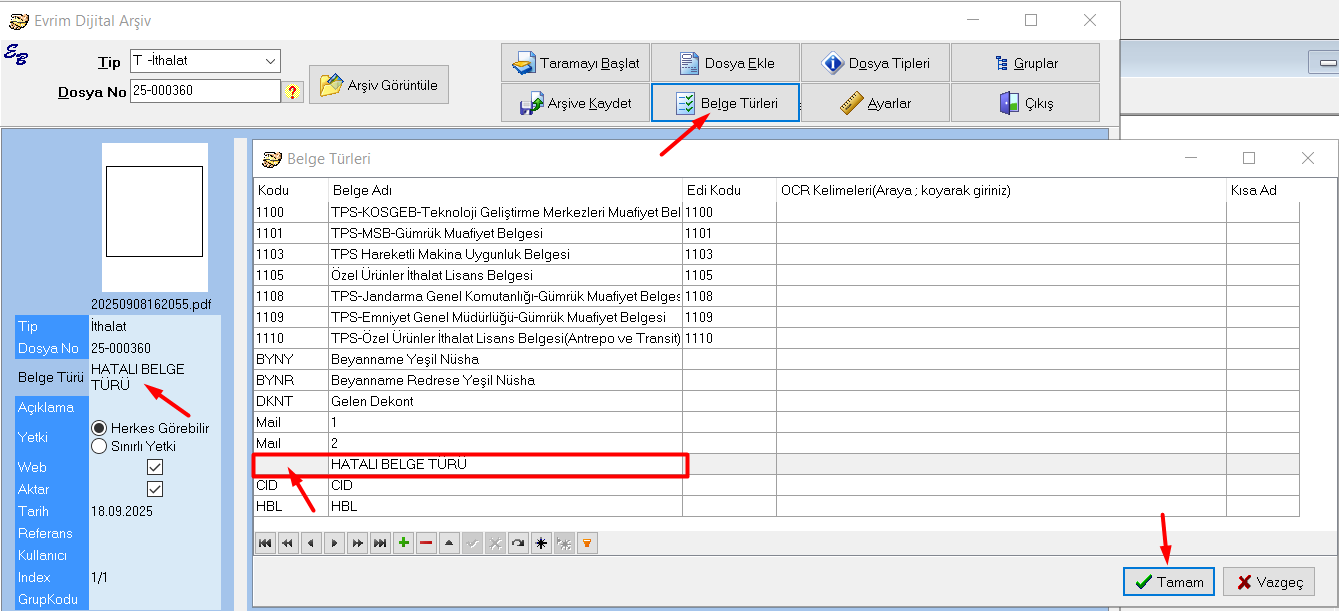This screenshot has height=611, width=1339.
Task: Confirm with the Tamam button
Action: click(x=1168, y=582)
